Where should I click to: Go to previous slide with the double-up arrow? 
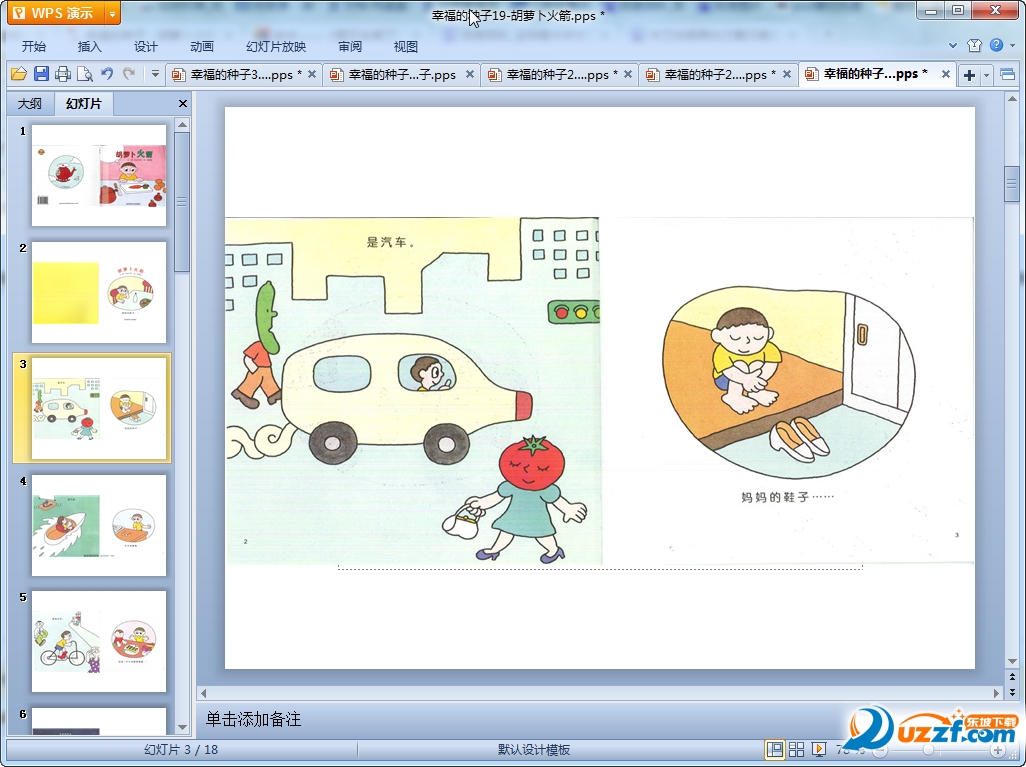[x=1012, y=677]
